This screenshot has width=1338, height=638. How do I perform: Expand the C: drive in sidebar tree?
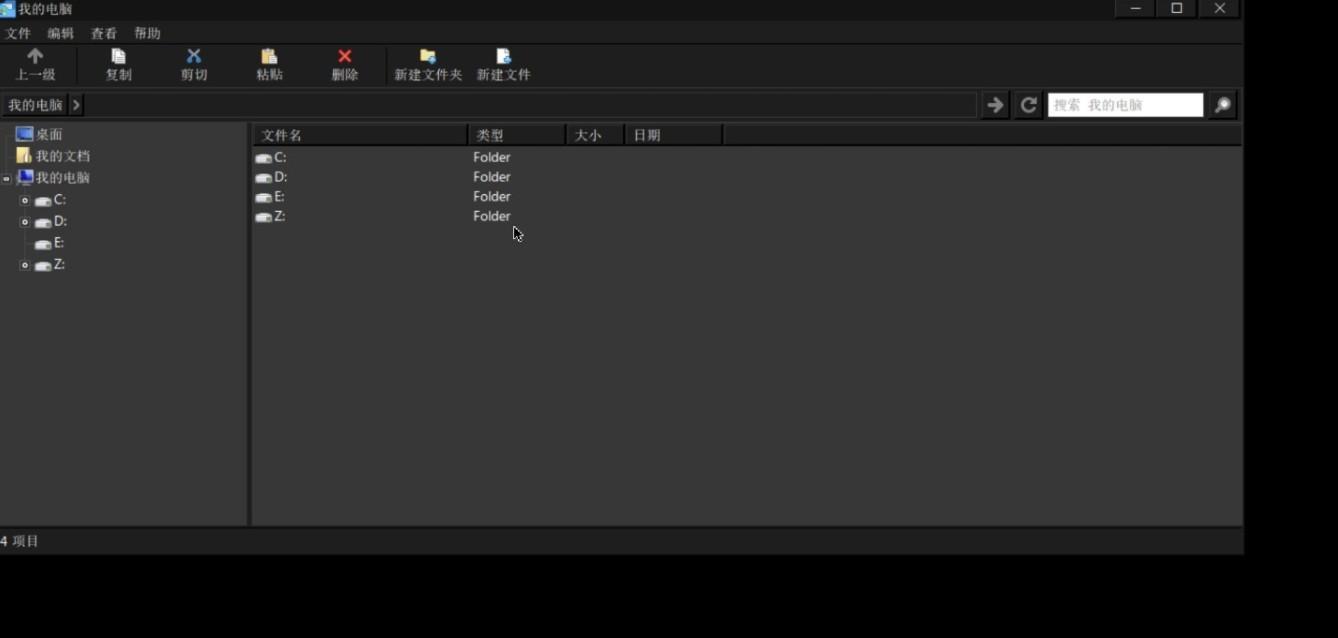(x=25, y=200)
